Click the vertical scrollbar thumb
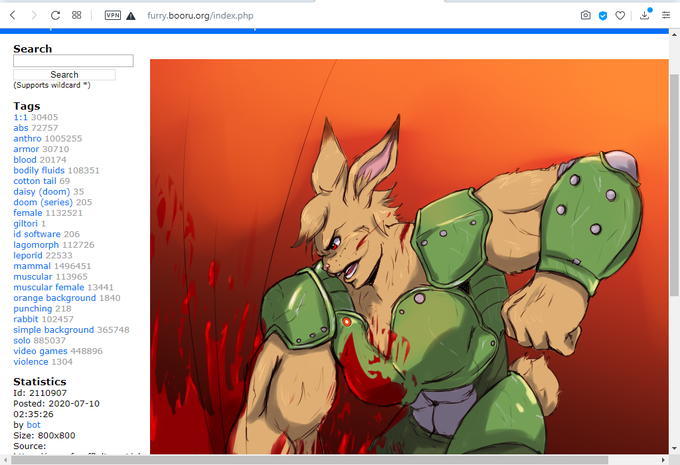Viewport: 680px width, 465px height. tap(674, 185)
